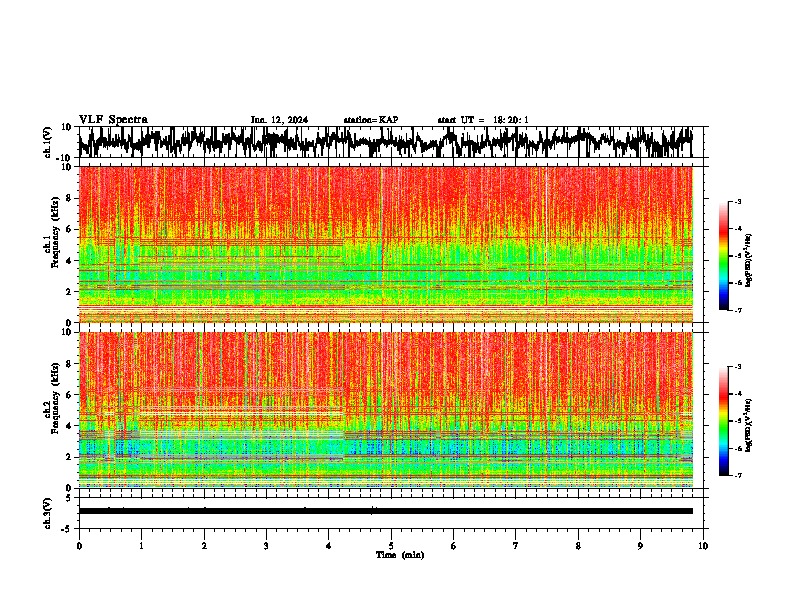Click the ch.2 color bar "log(PSD)" label
The width and height of the screenshot is (792, 612).
tap(749, 425)
